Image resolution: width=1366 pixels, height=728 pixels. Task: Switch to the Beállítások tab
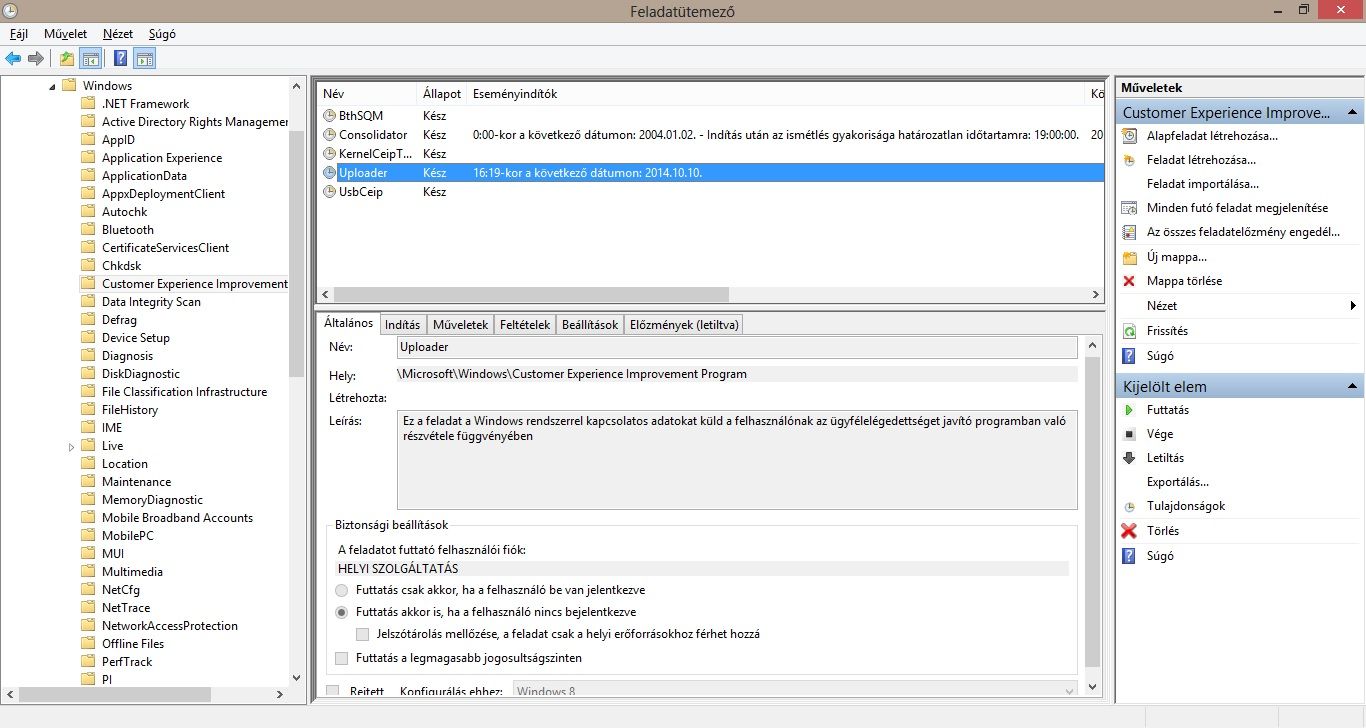click(x=590, y=325)
